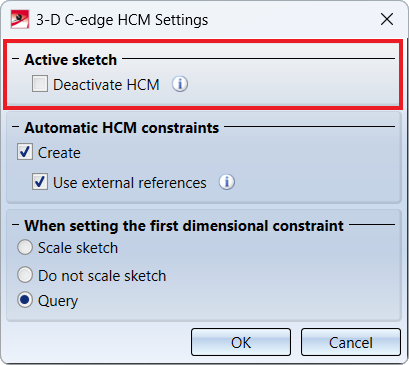Confirm settings with the OK button

[x=241, y=342]
